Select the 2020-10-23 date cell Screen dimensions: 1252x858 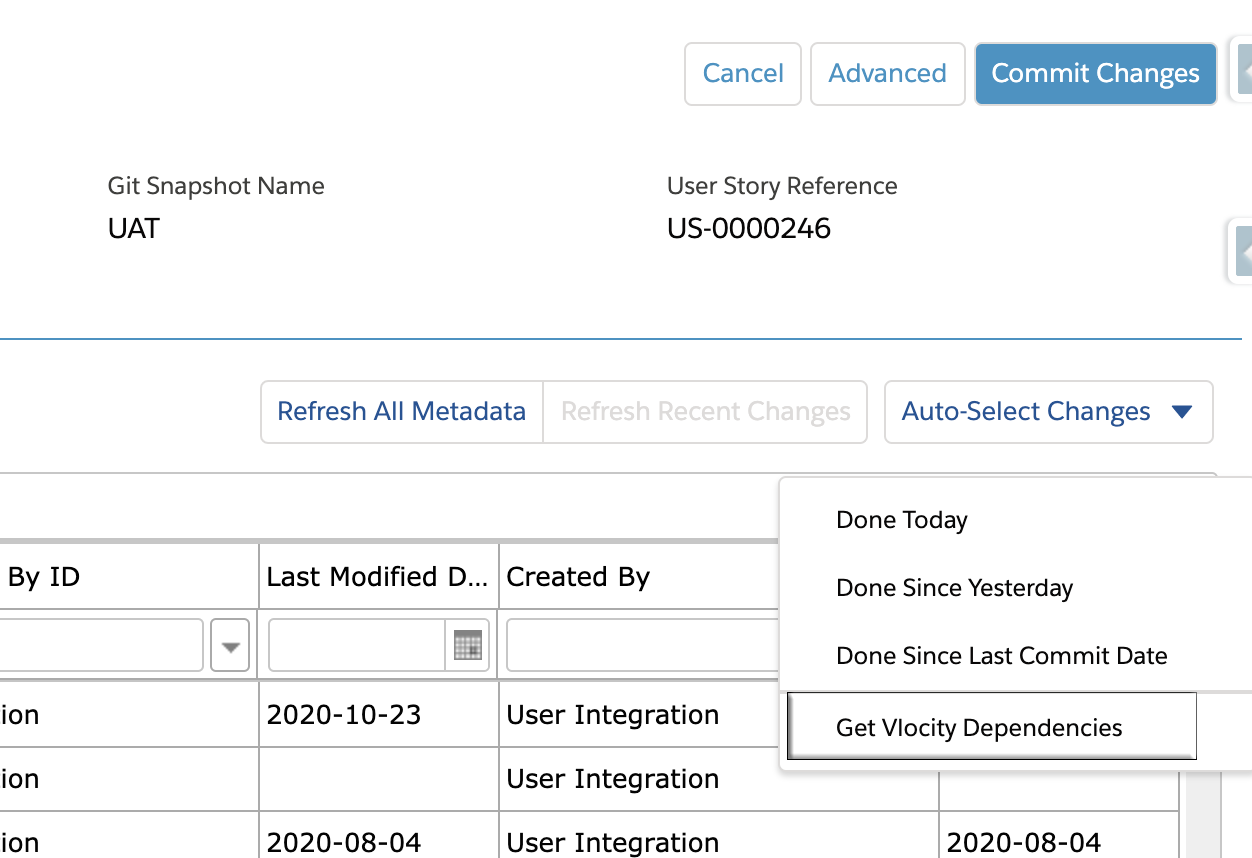tap(378, 715)
